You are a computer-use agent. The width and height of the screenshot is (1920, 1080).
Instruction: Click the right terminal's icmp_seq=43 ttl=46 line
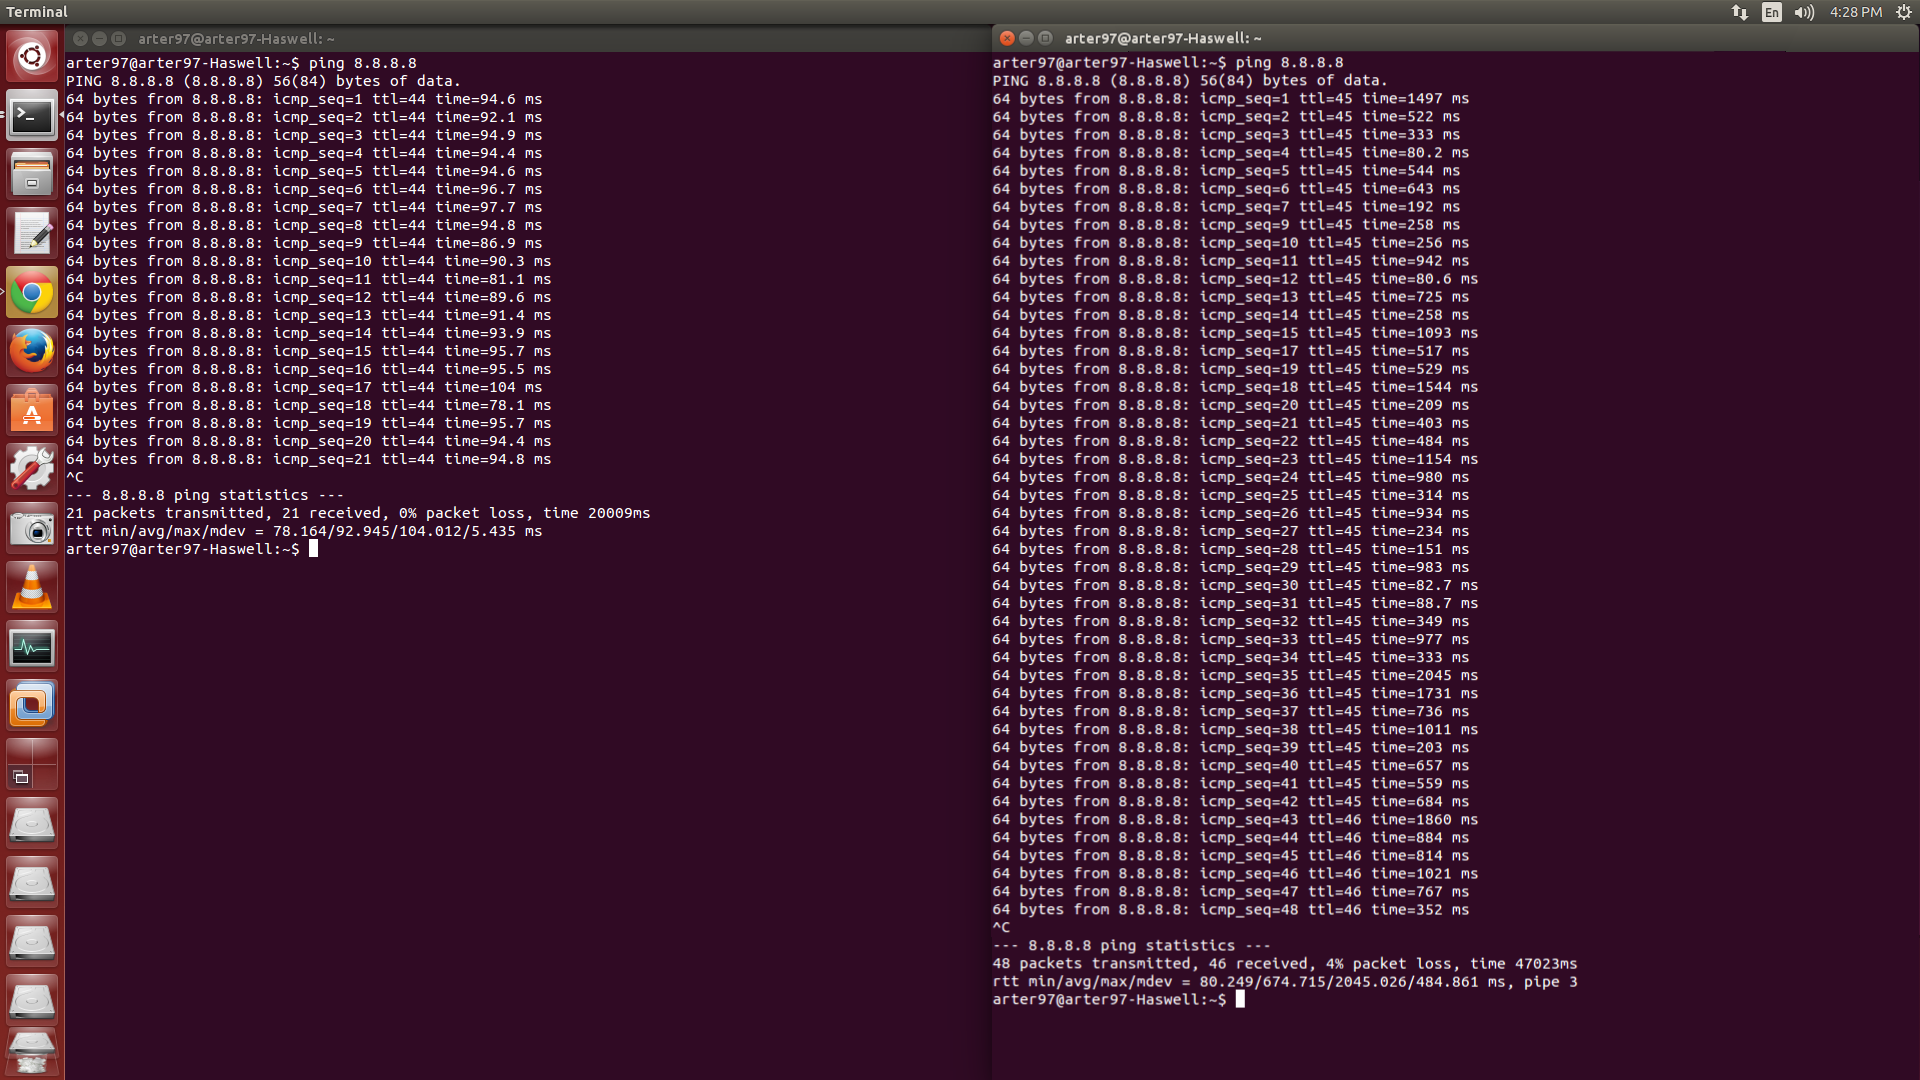pos(1235,820)
